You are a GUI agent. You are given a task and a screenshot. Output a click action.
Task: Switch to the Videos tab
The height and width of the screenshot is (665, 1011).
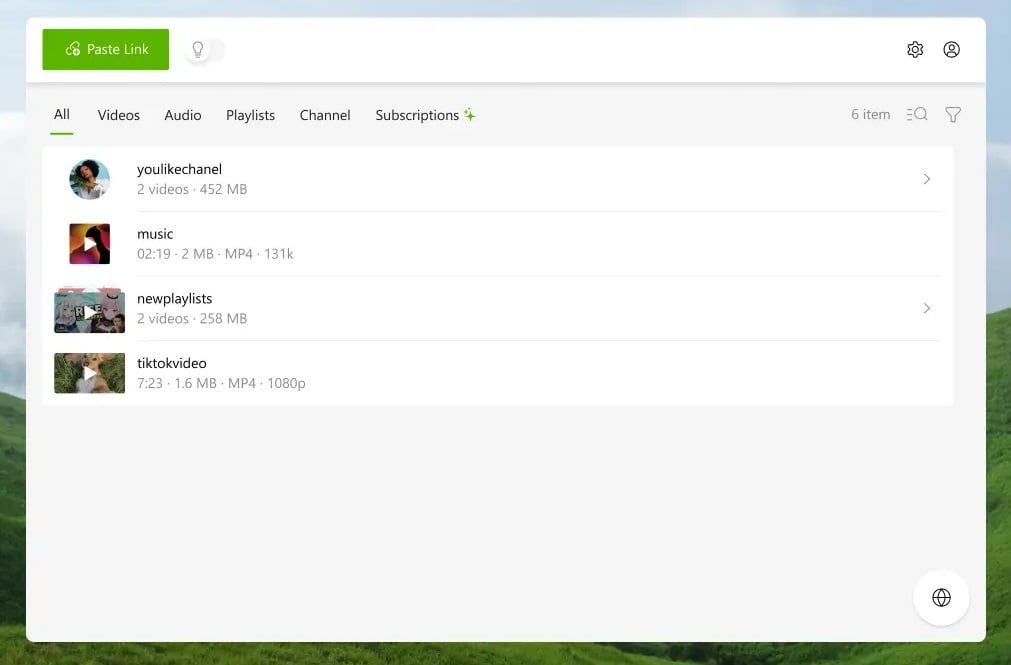click(118, 115)
